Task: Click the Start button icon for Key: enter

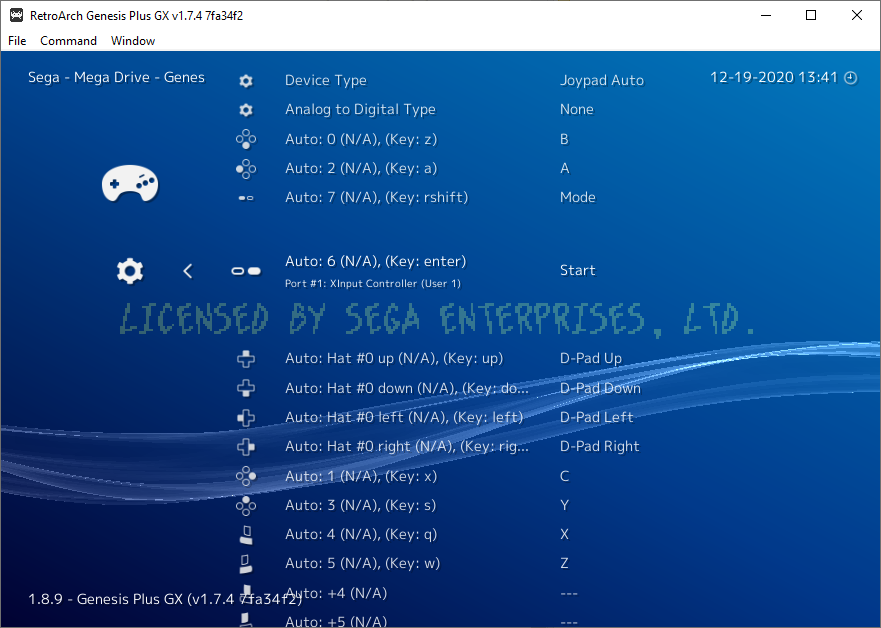Action: (x=246, y=271)
